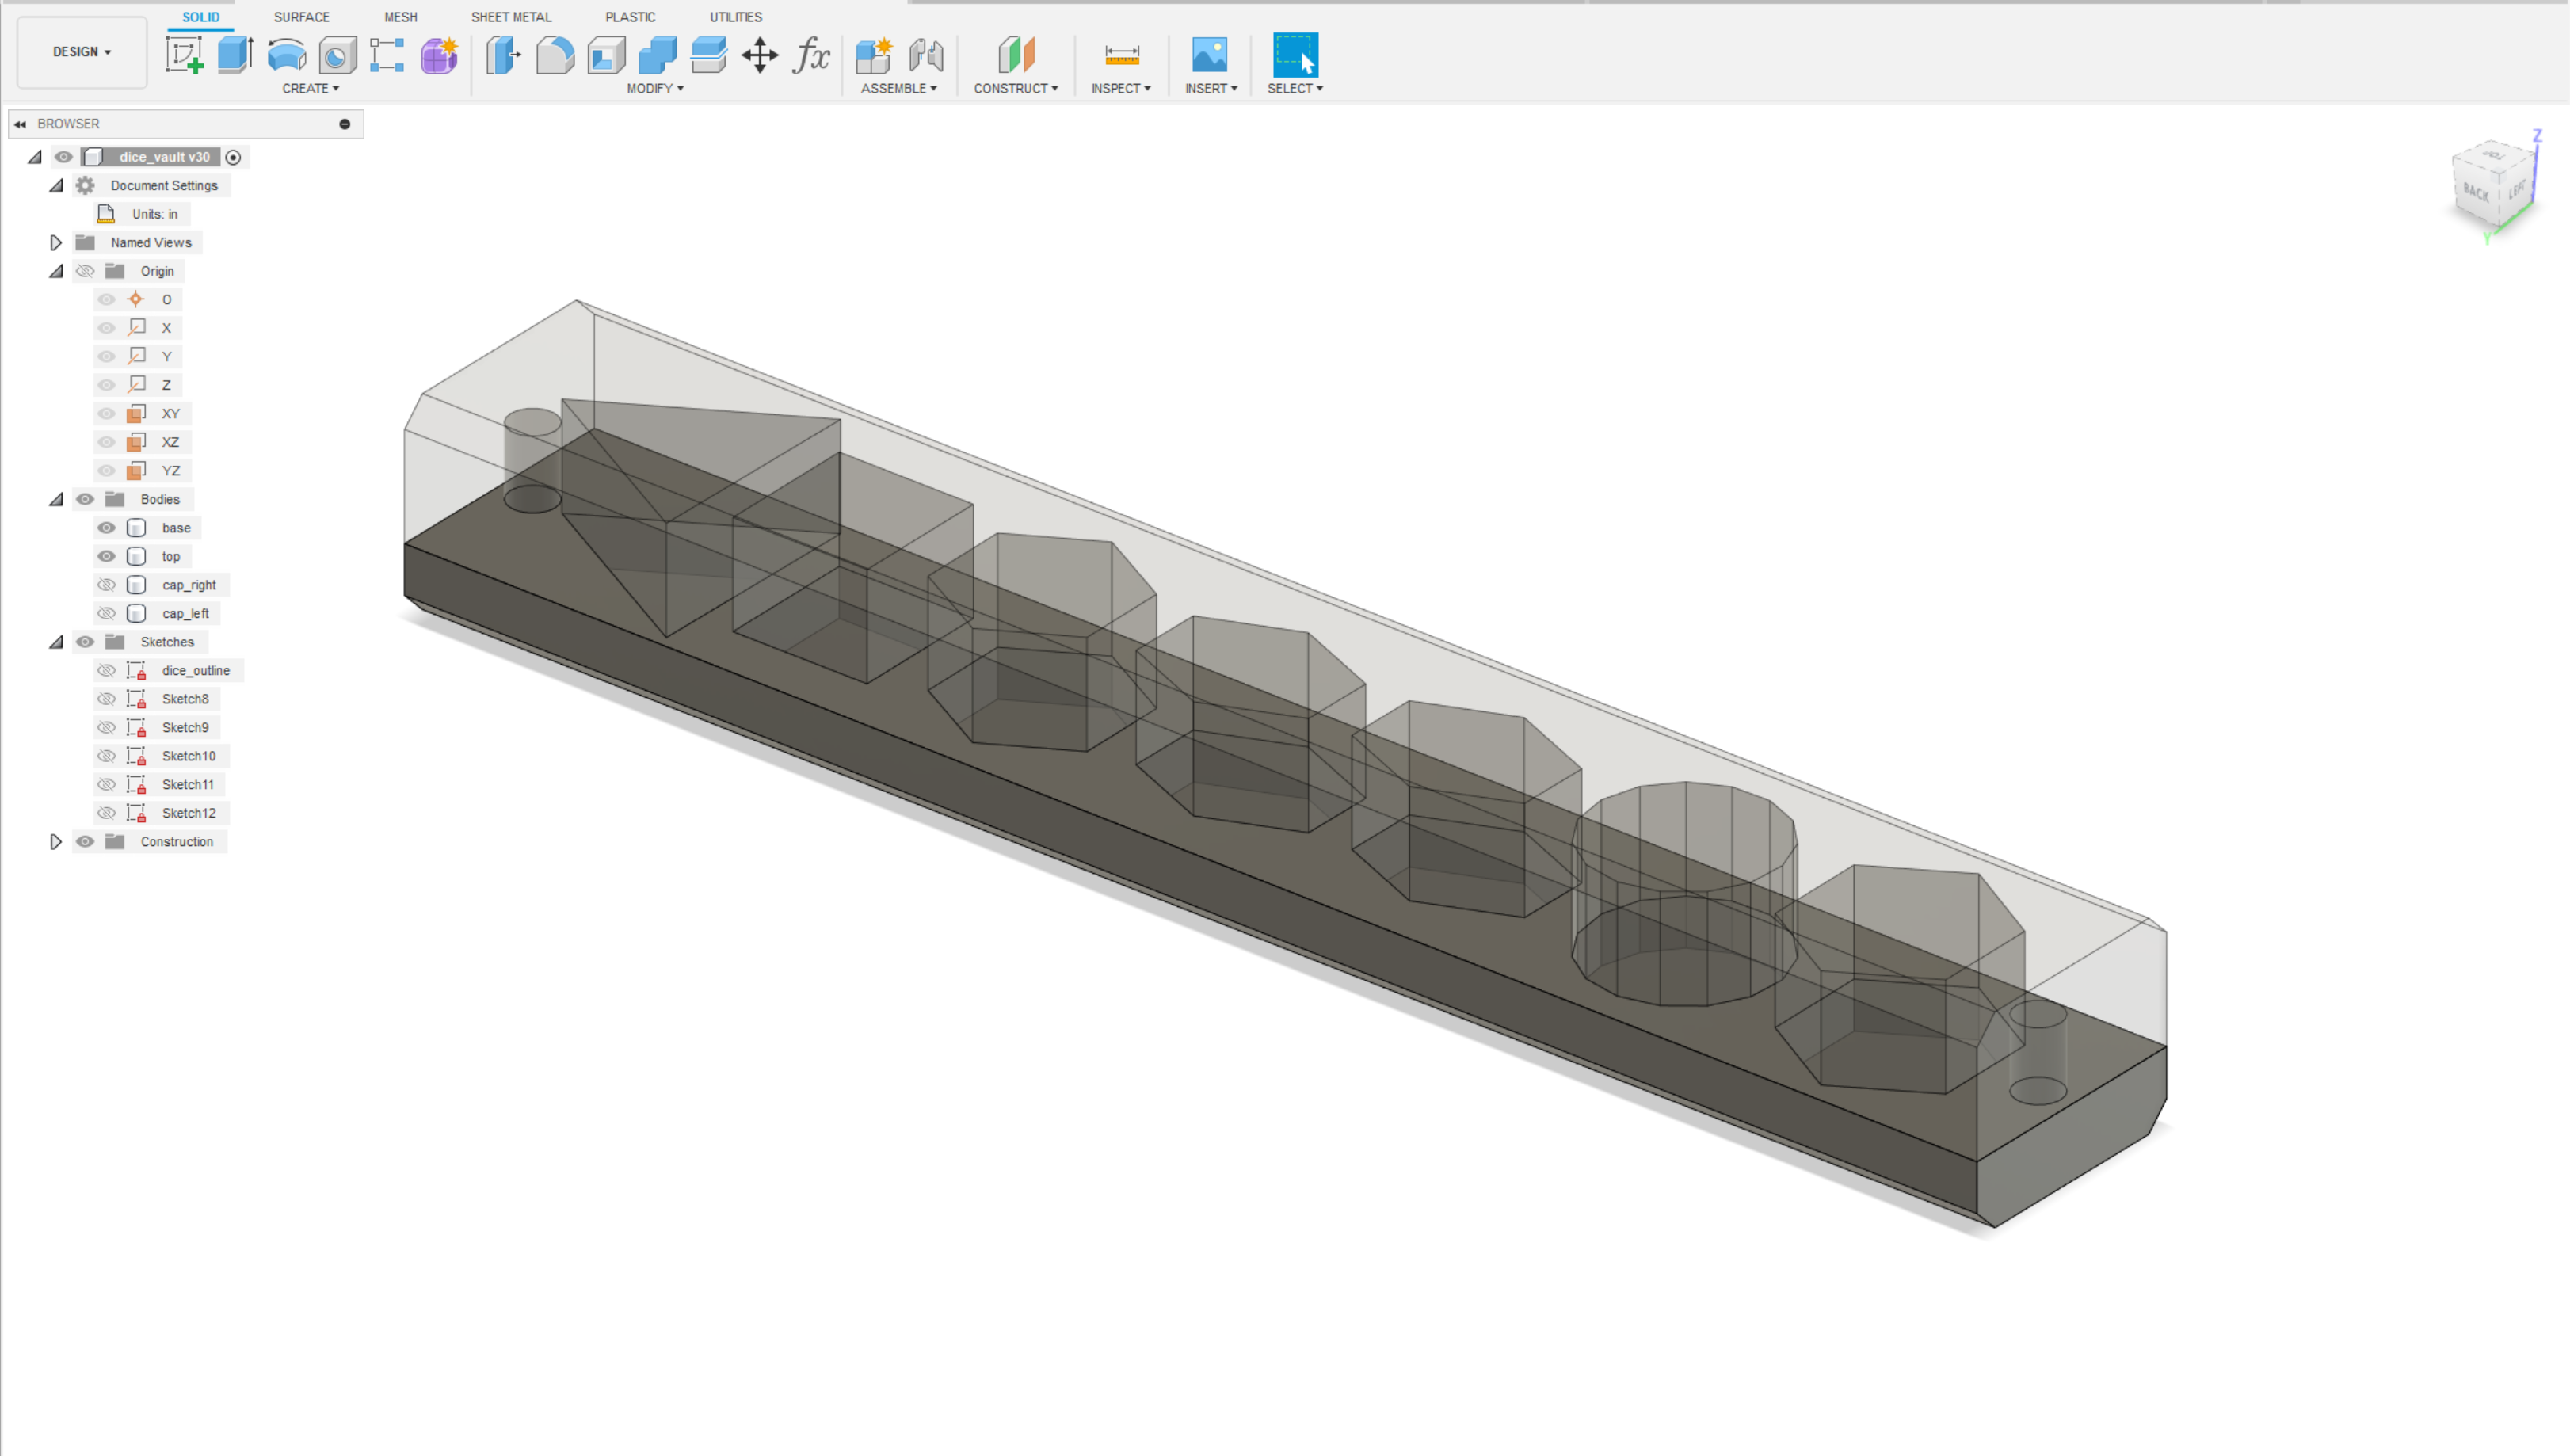Activate the Extrude tool
This screenshot has height=1456, width=2570.
(234, 55)
